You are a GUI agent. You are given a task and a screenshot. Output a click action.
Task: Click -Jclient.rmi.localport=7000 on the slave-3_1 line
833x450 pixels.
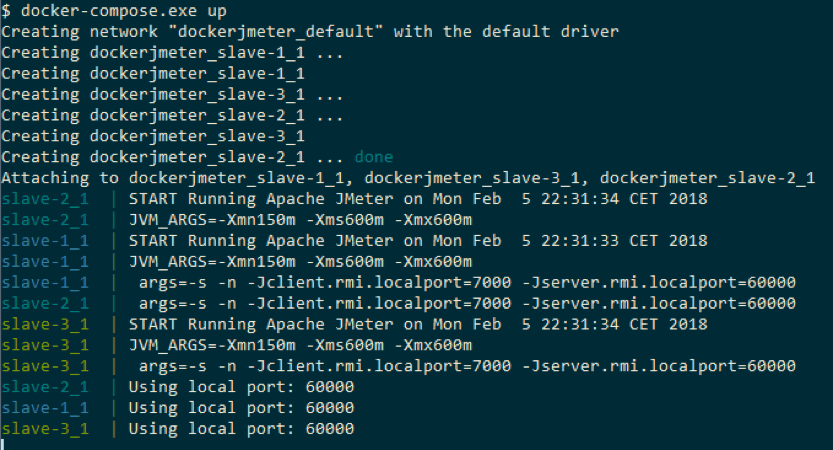coord(379,366)
